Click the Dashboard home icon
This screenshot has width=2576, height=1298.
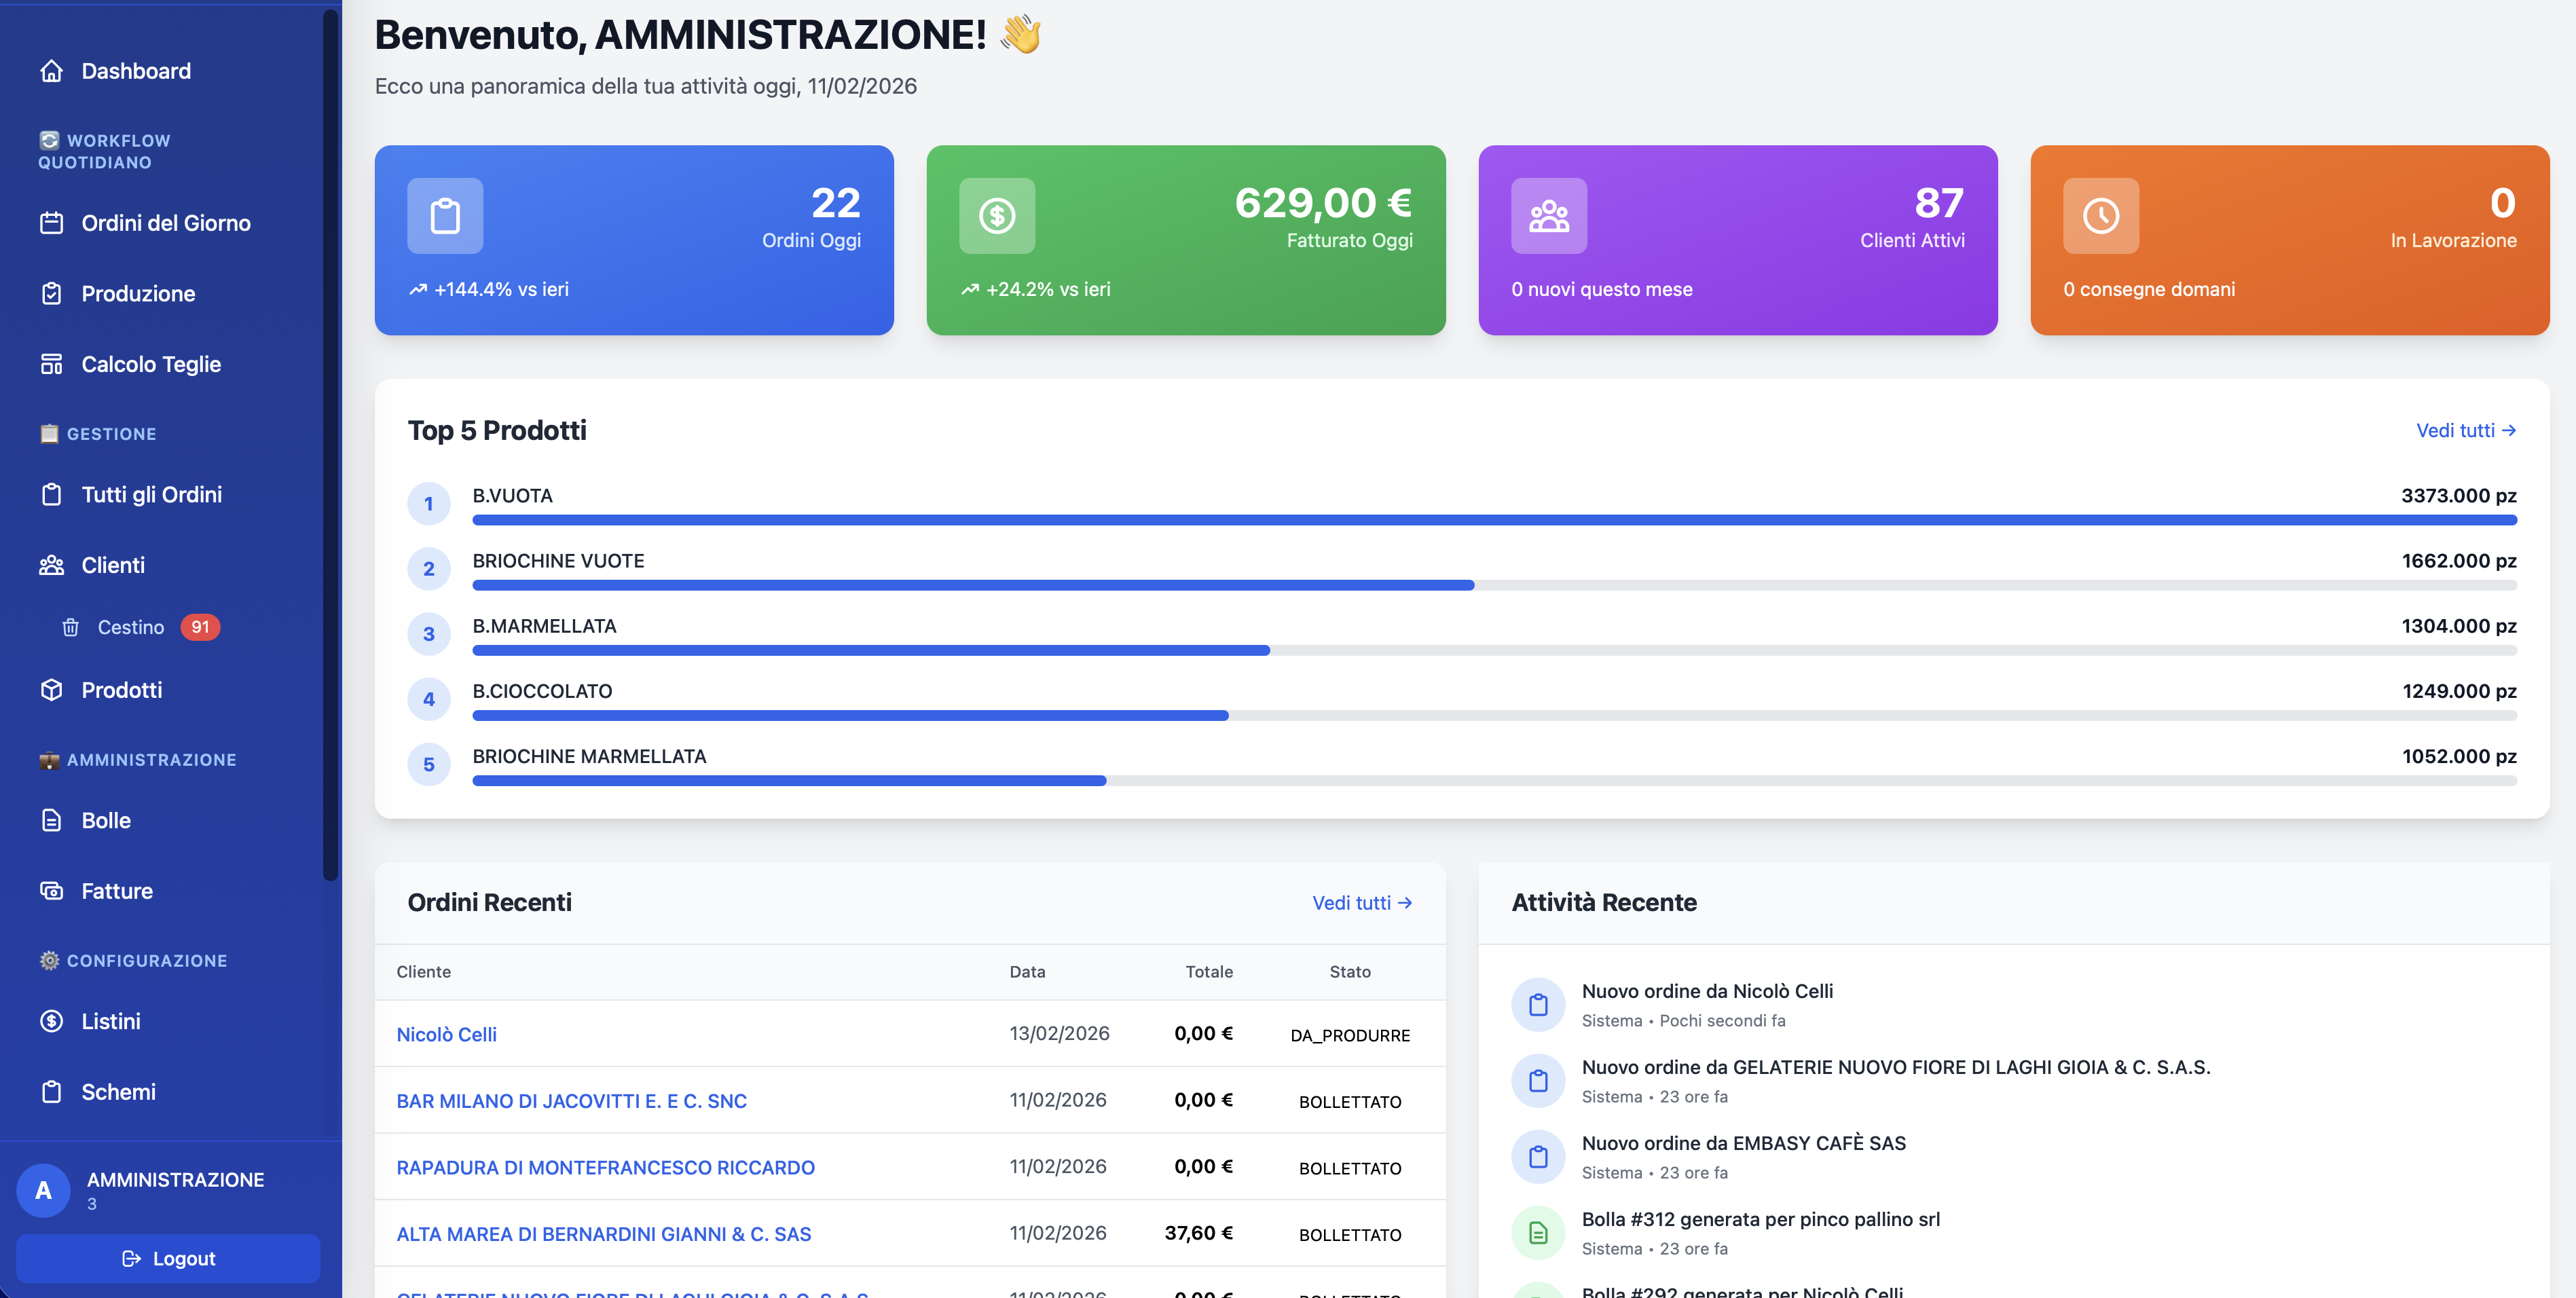pyautogui.click(x=52, y=71)
